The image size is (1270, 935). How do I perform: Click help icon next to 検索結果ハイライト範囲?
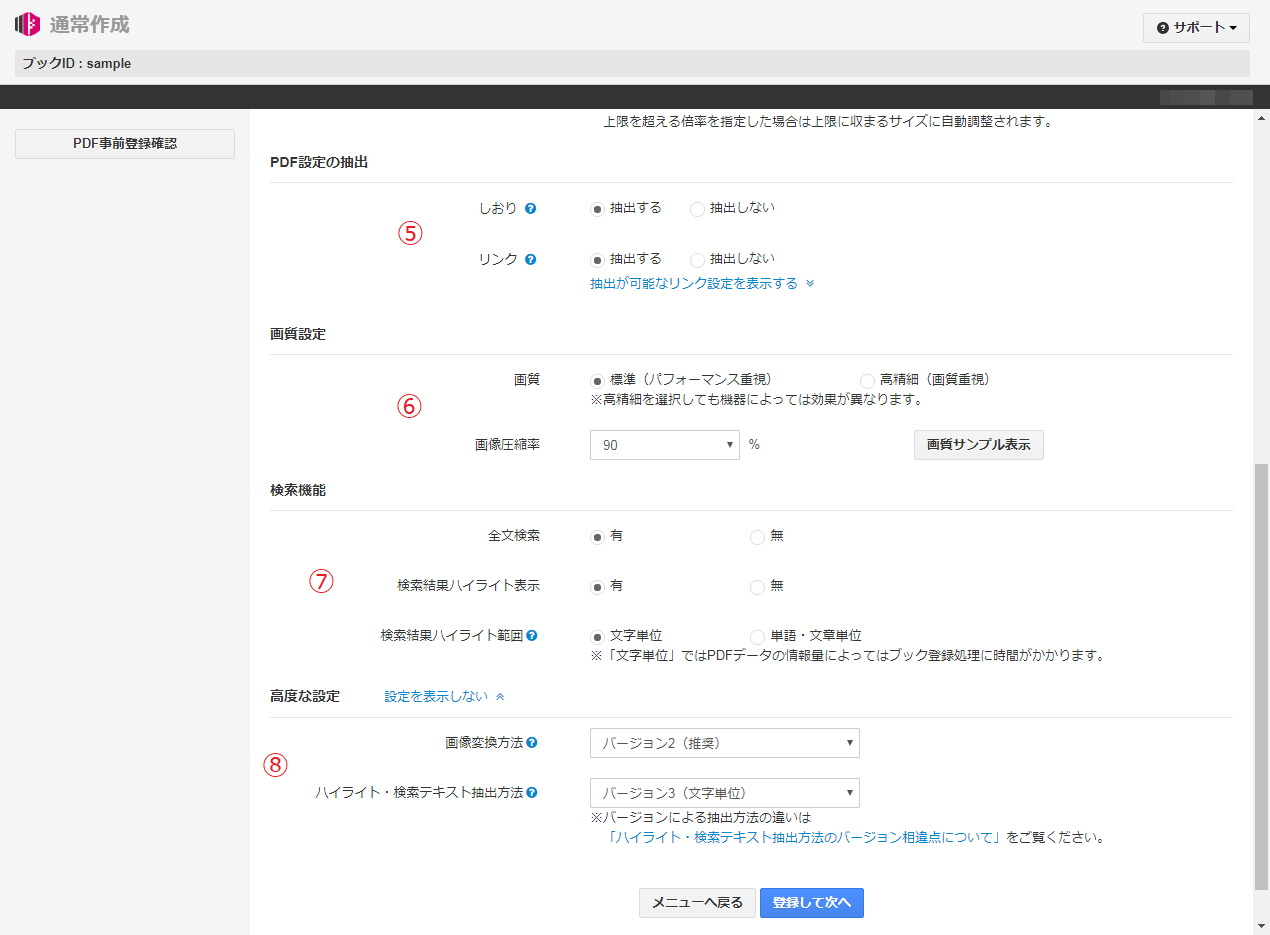coord(532,636)
